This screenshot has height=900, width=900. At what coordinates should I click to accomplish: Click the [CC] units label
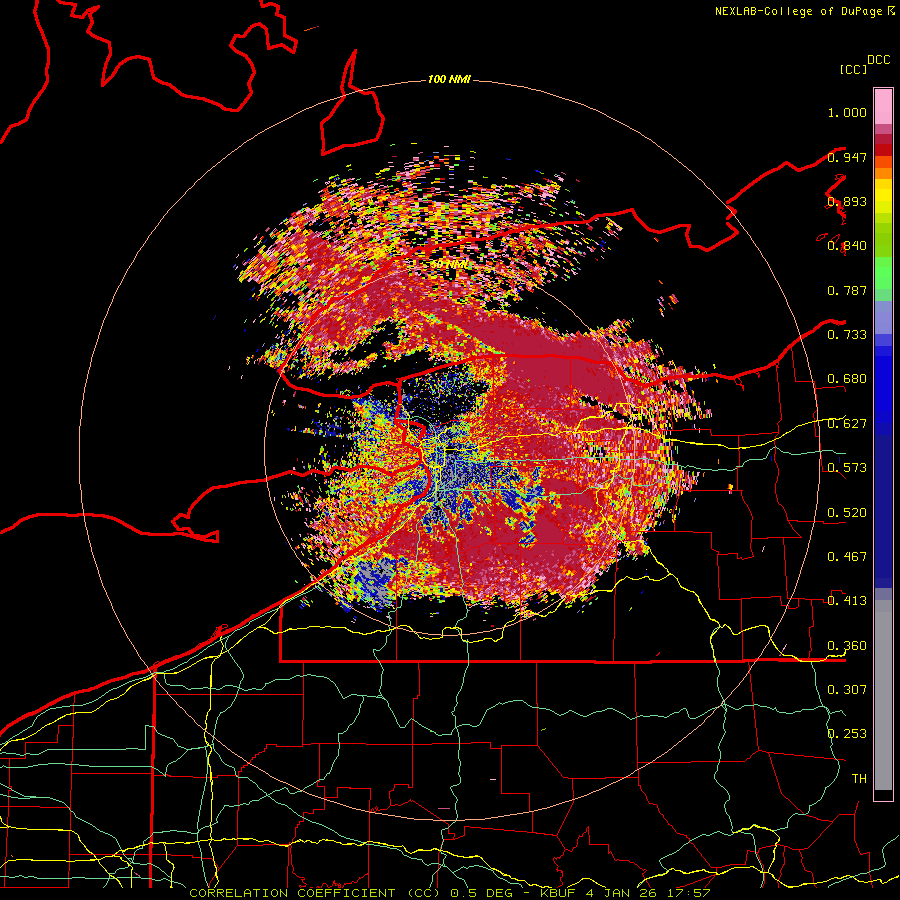[853, 69]
